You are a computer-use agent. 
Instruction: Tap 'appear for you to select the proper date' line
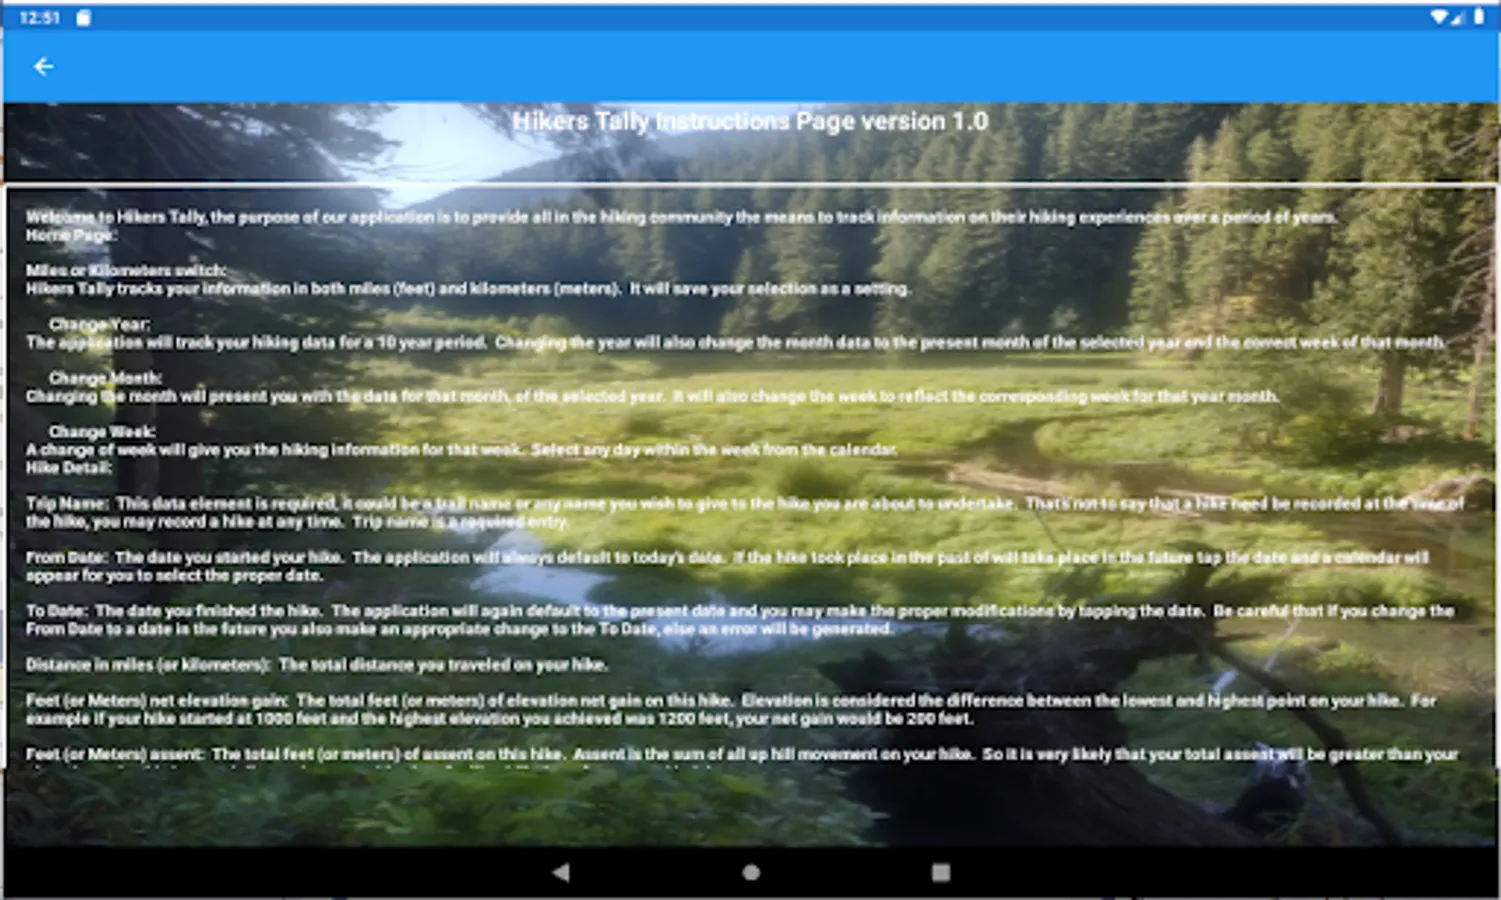point(174,576)
